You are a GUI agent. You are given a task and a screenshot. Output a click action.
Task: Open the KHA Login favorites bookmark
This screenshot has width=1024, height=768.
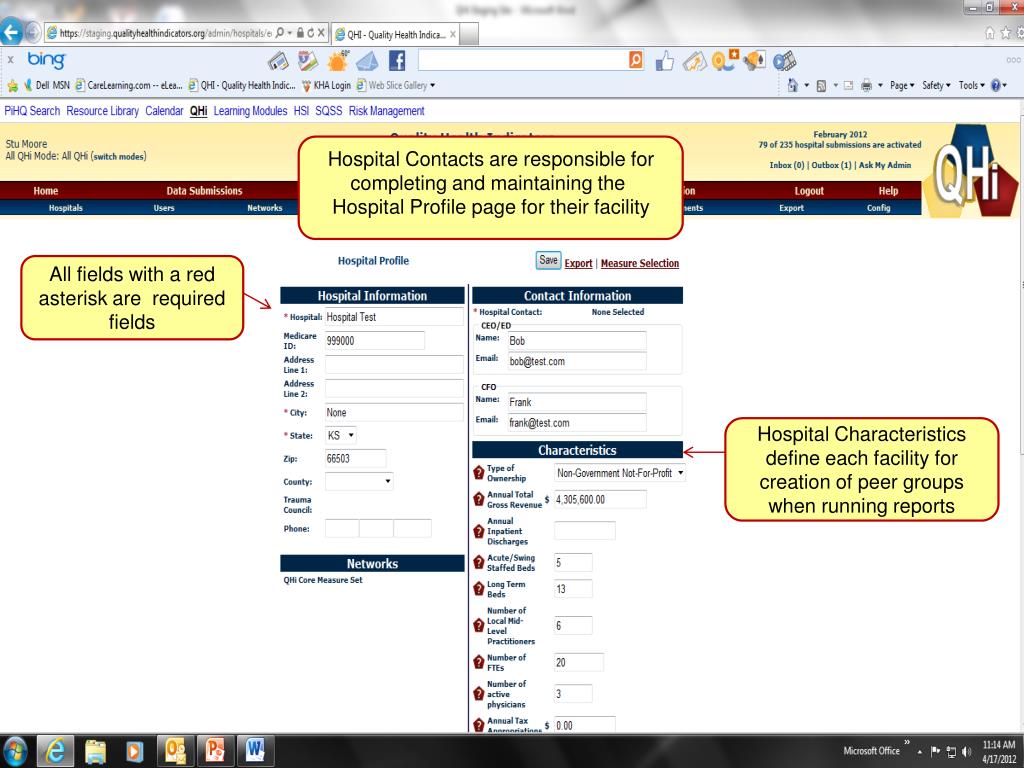(x=327, y=85)
